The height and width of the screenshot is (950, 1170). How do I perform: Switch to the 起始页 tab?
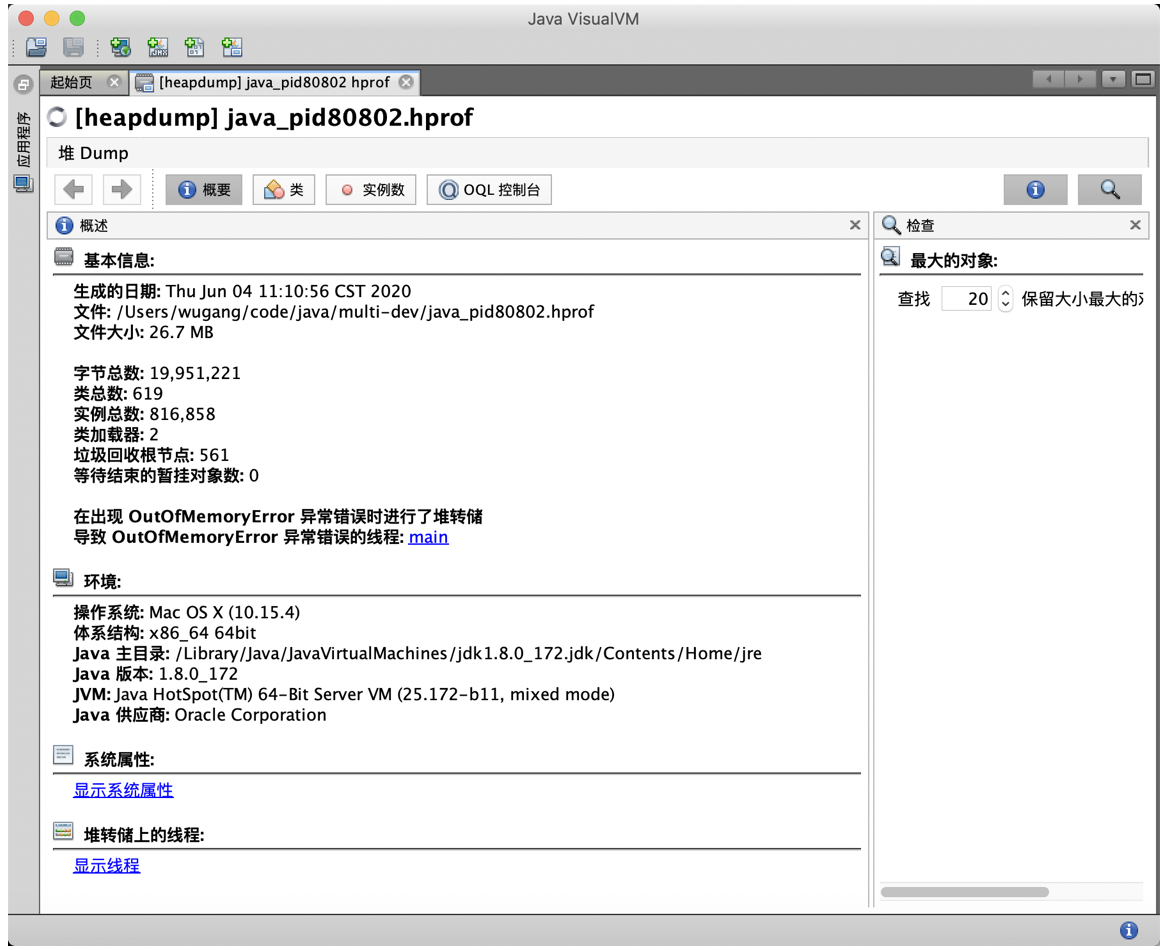[72, 82]
